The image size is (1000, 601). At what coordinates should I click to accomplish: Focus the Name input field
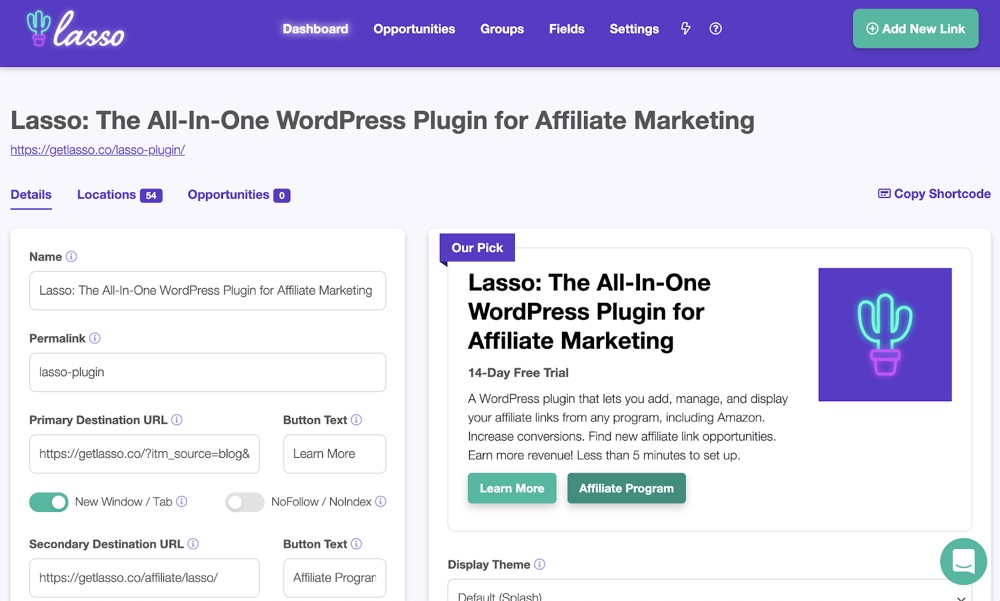[207, 291]
